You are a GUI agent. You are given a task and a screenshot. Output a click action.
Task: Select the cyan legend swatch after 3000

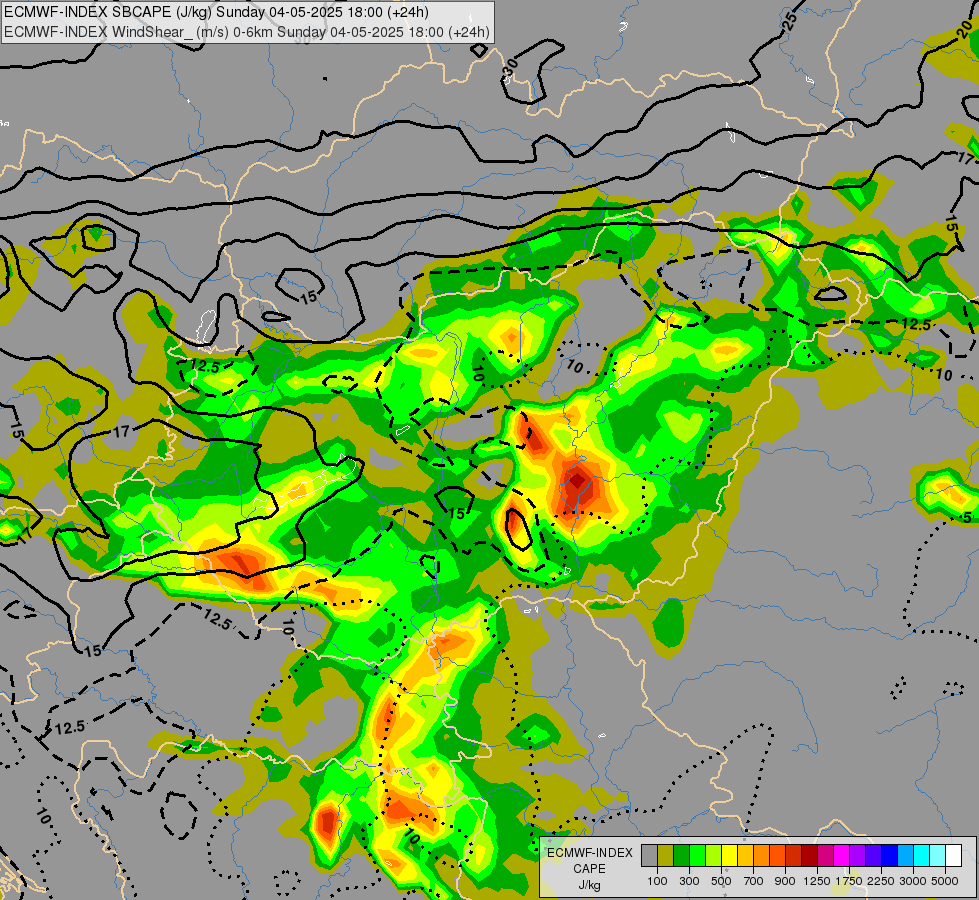921,856
